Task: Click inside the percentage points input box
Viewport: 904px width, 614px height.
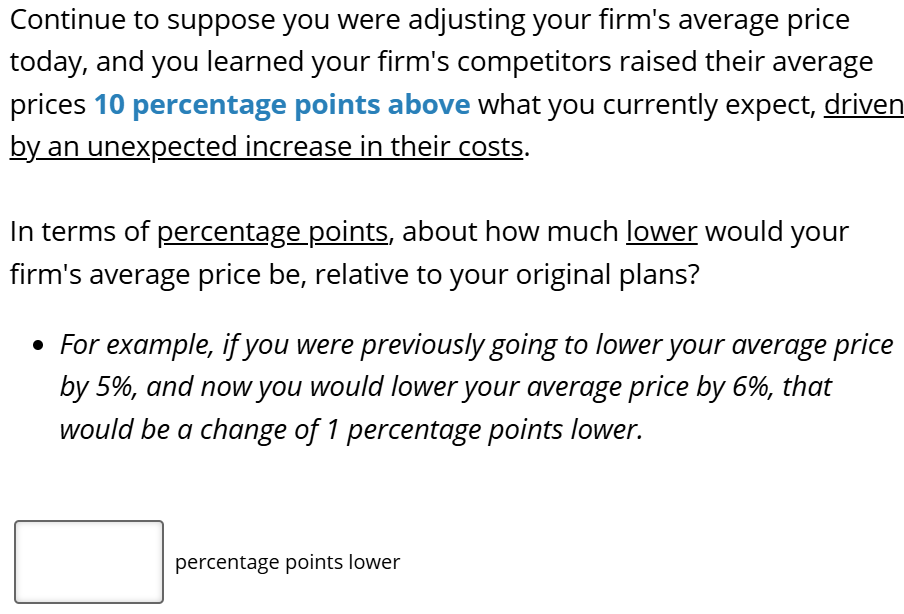Action: [x=88, y=561]
